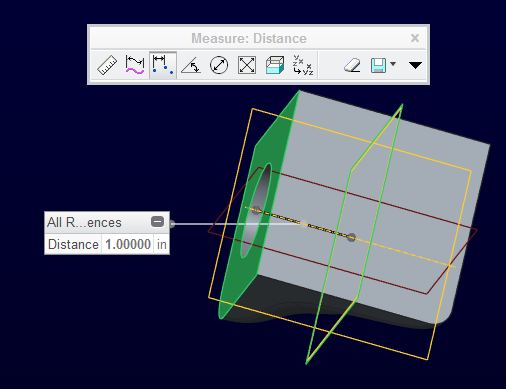This screenshot has height=389, width=506.
Task: Select the Angle measure tool
Action: click(x=191, y=65)
